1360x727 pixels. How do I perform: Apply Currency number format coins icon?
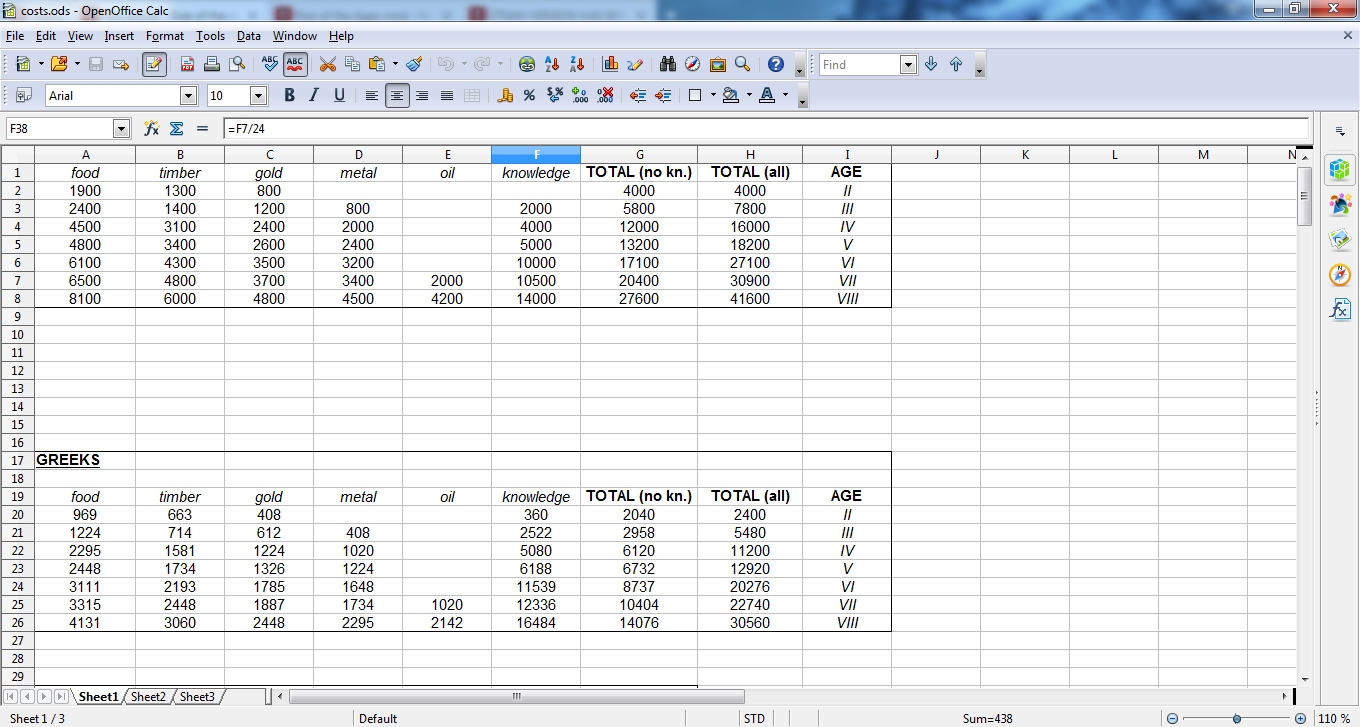505,95
